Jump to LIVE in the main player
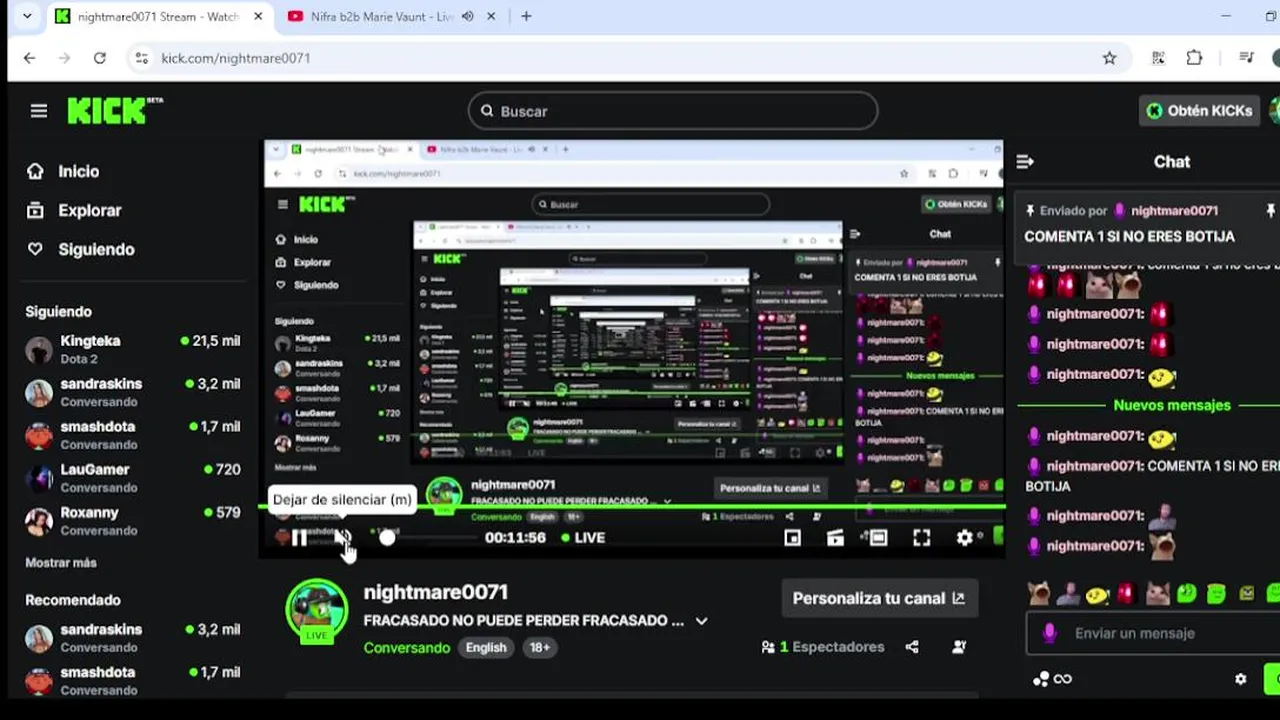The width and height of the screenshot is (1280, 720). [583, 538]
